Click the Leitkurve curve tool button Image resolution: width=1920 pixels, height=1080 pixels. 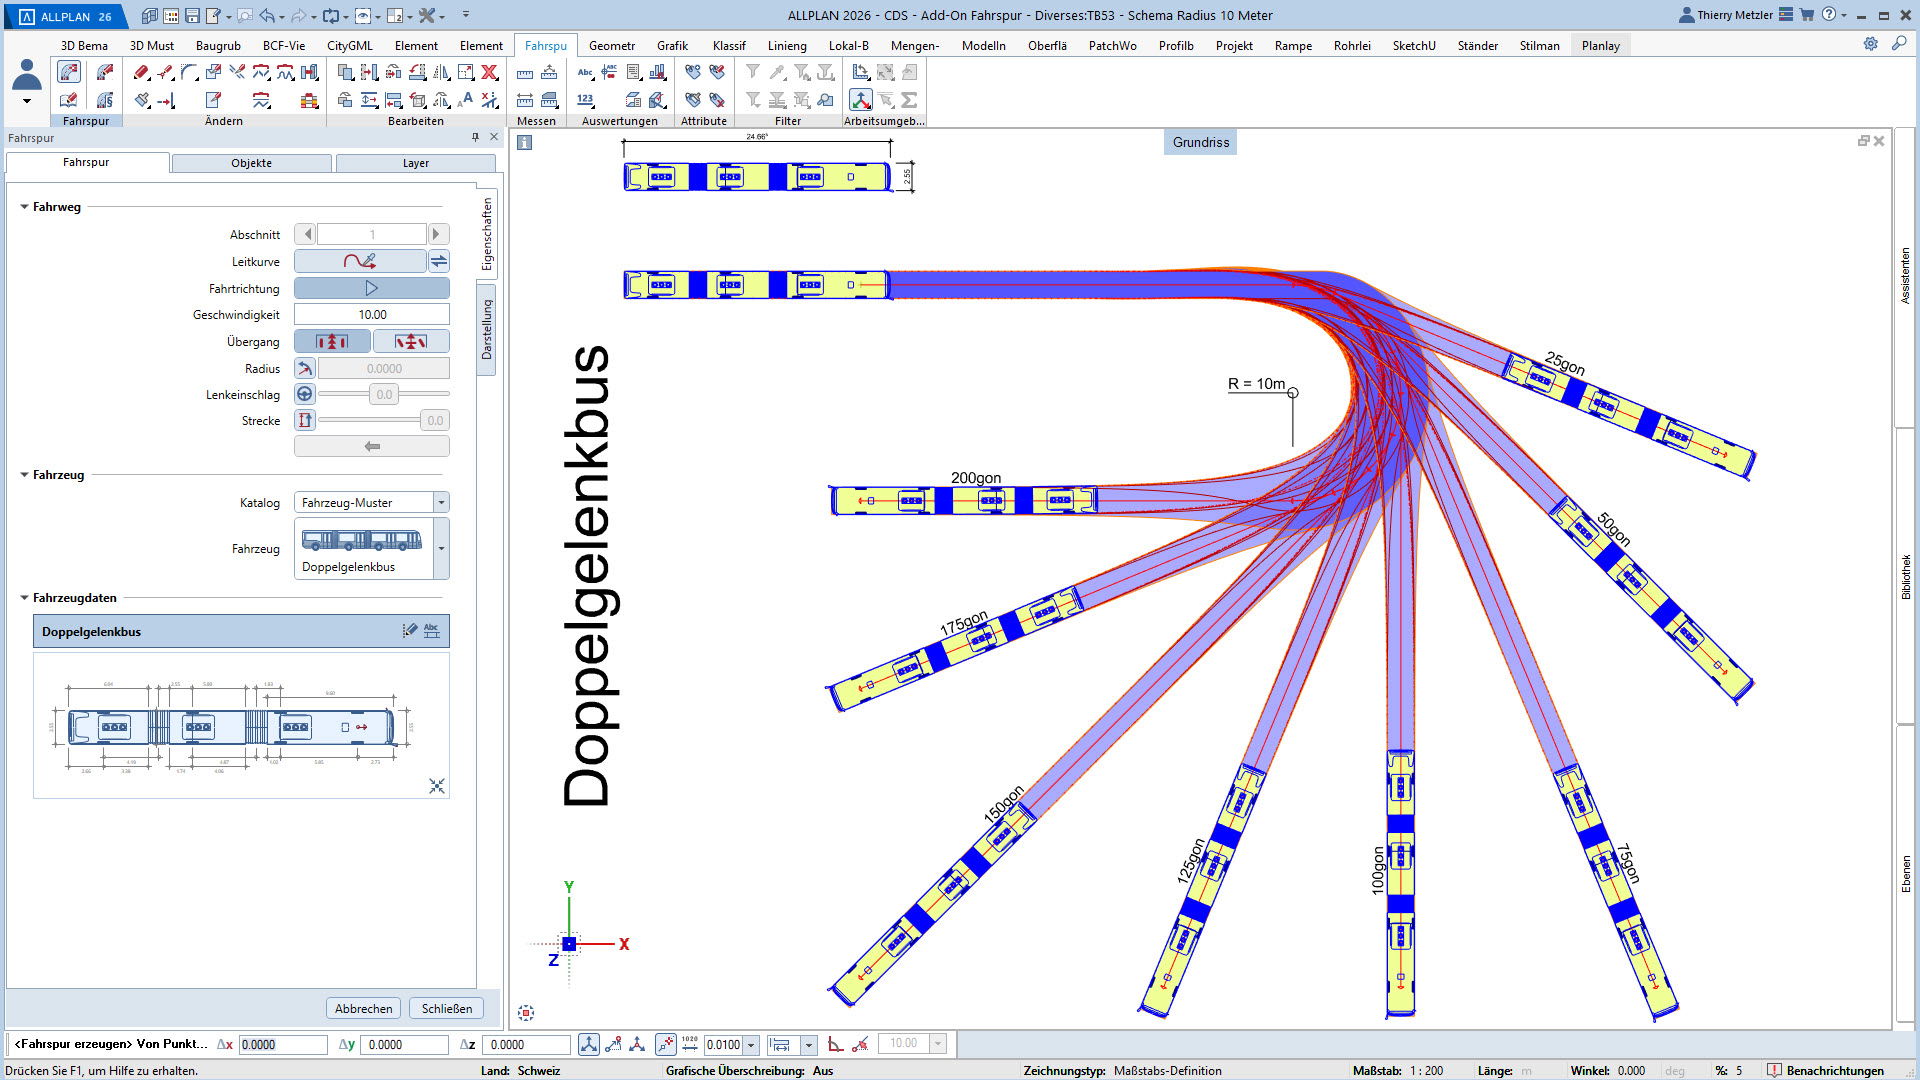pyautogui.click(x=360, y=261)
